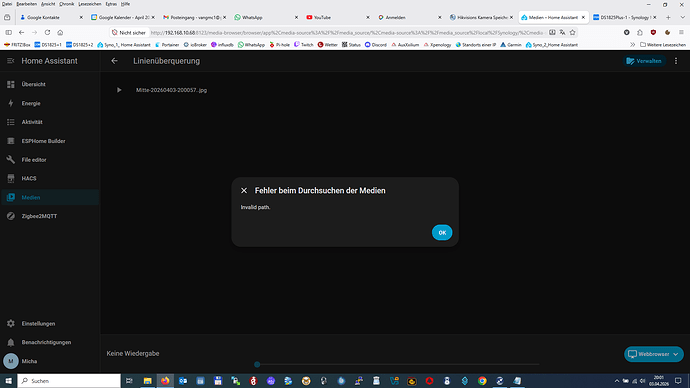This screenshot has height=388, width=690.
Task: Open FRITZ!Box bookmark
Action: (17, 45)
